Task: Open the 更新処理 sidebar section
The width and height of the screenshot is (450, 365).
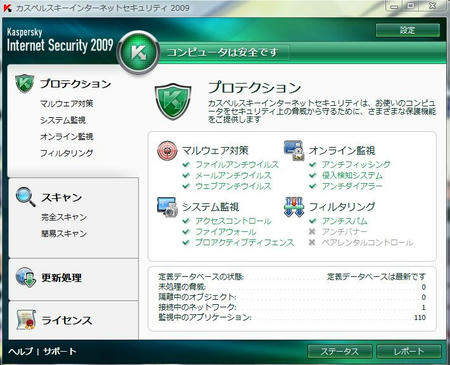Action: [61, 277]
